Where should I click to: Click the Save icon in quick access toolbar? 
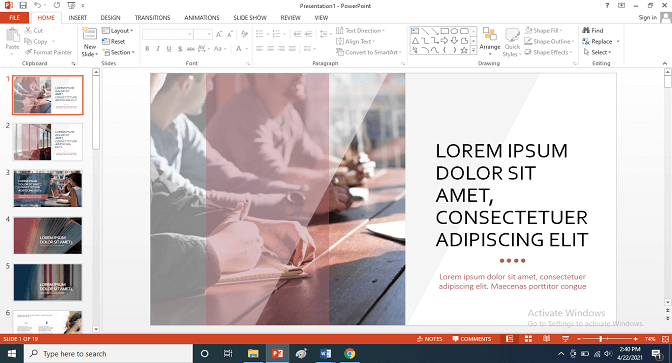click(23, 6)
